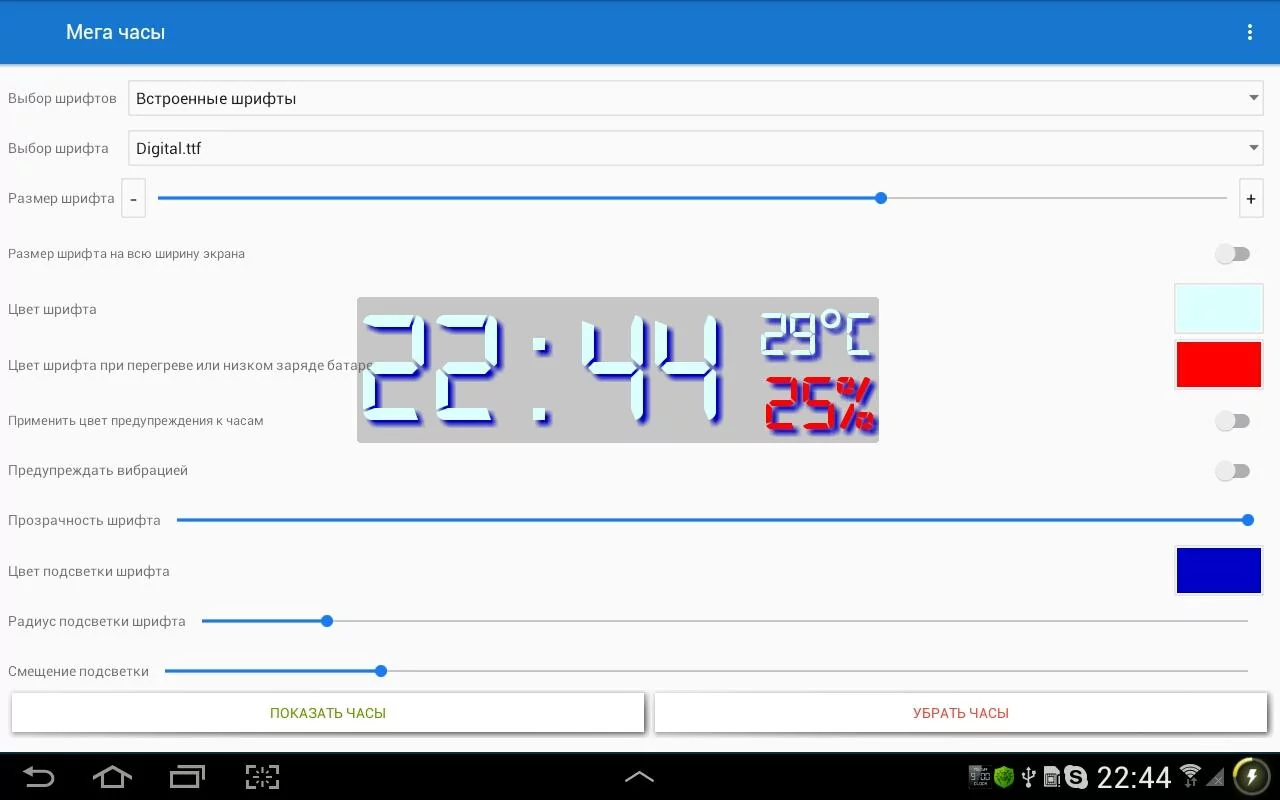
Task: Open the blue font glow color swatch
Action: 1219,571
